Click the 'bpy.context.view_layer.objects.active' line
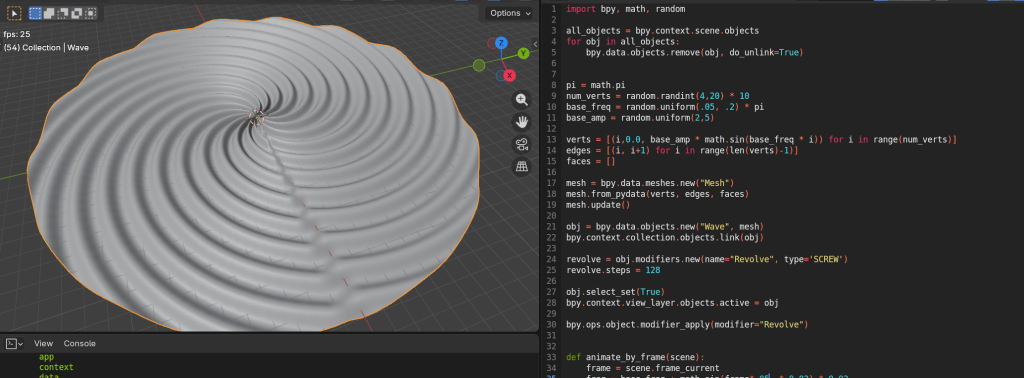Screen dimensions: 1024x378 pyautogui.click(x=672, y=303)
